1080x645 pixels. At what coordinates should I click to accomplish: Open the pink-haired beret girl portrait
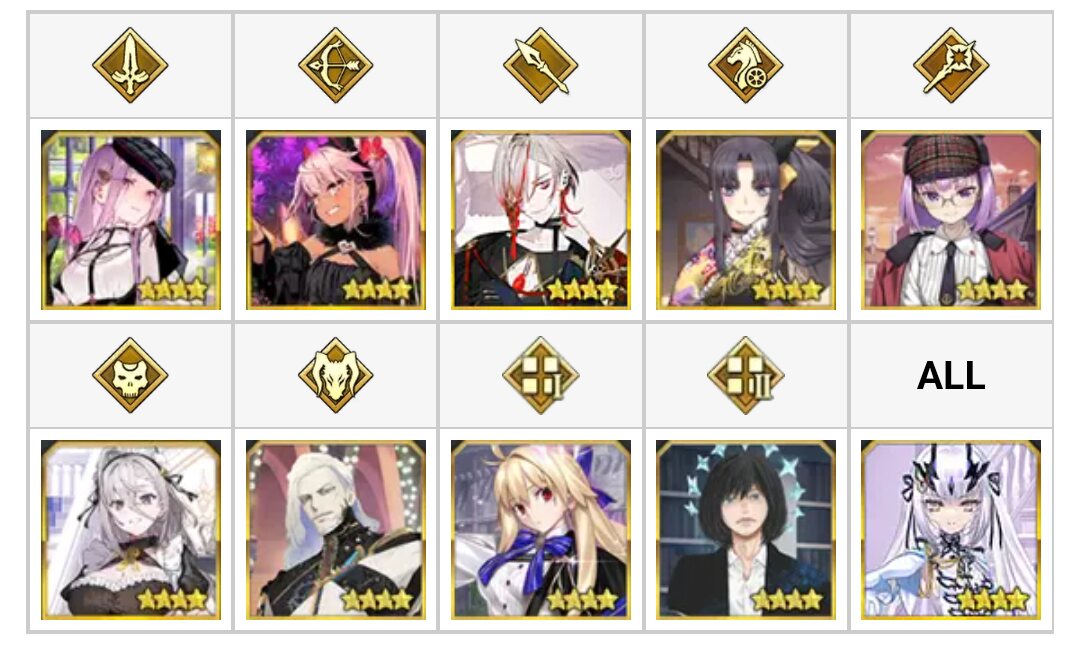131,220
